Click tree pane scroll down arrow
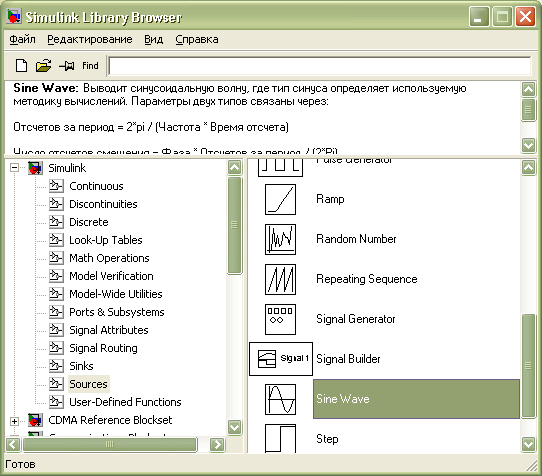This screenshot has height=476, width=542. pyautogui.click(x=235, y=427)
